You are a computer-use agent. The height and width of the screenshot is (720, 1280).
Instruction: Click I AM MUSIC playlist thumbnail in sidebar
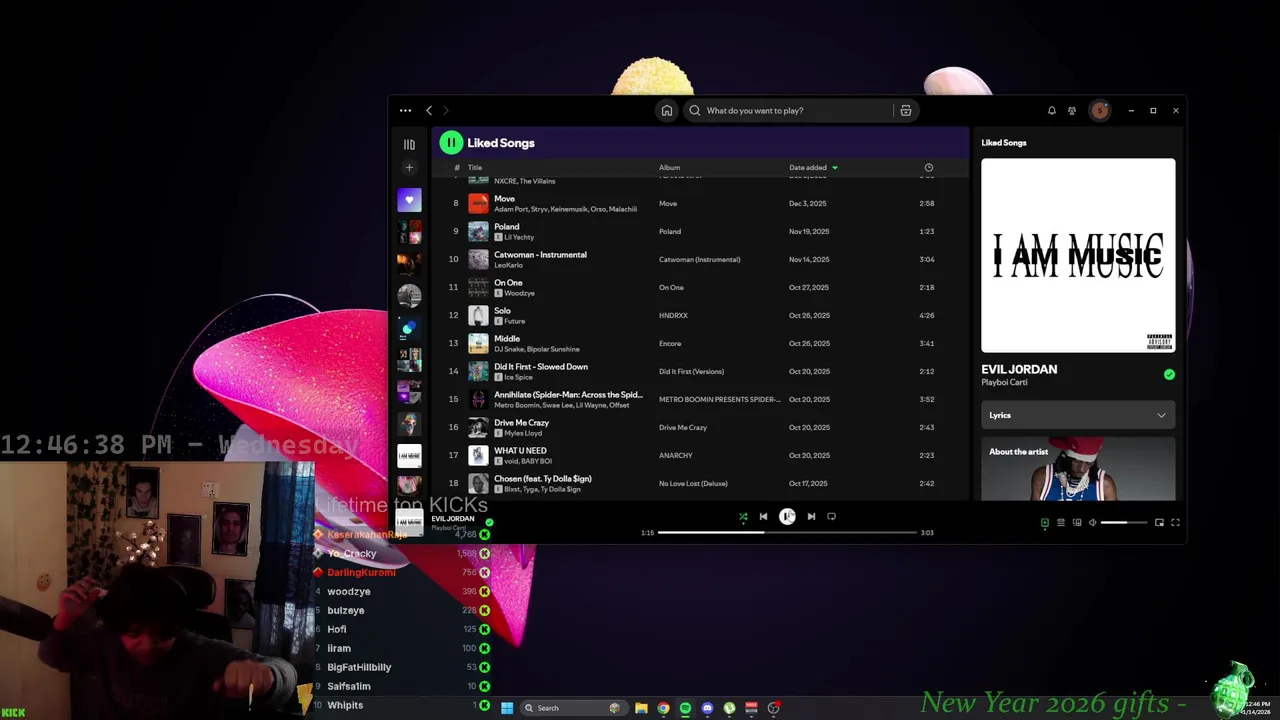[x=409, y=456]
